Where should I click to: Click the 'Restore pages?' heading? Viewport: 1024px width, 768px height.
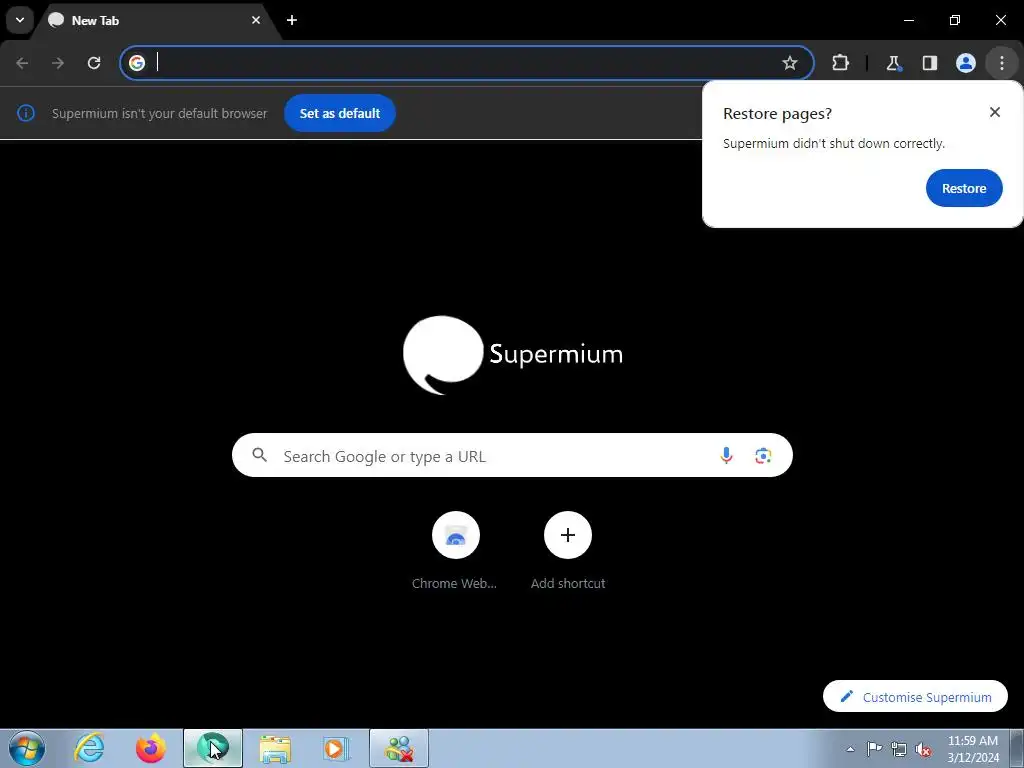tap(777, 113)
